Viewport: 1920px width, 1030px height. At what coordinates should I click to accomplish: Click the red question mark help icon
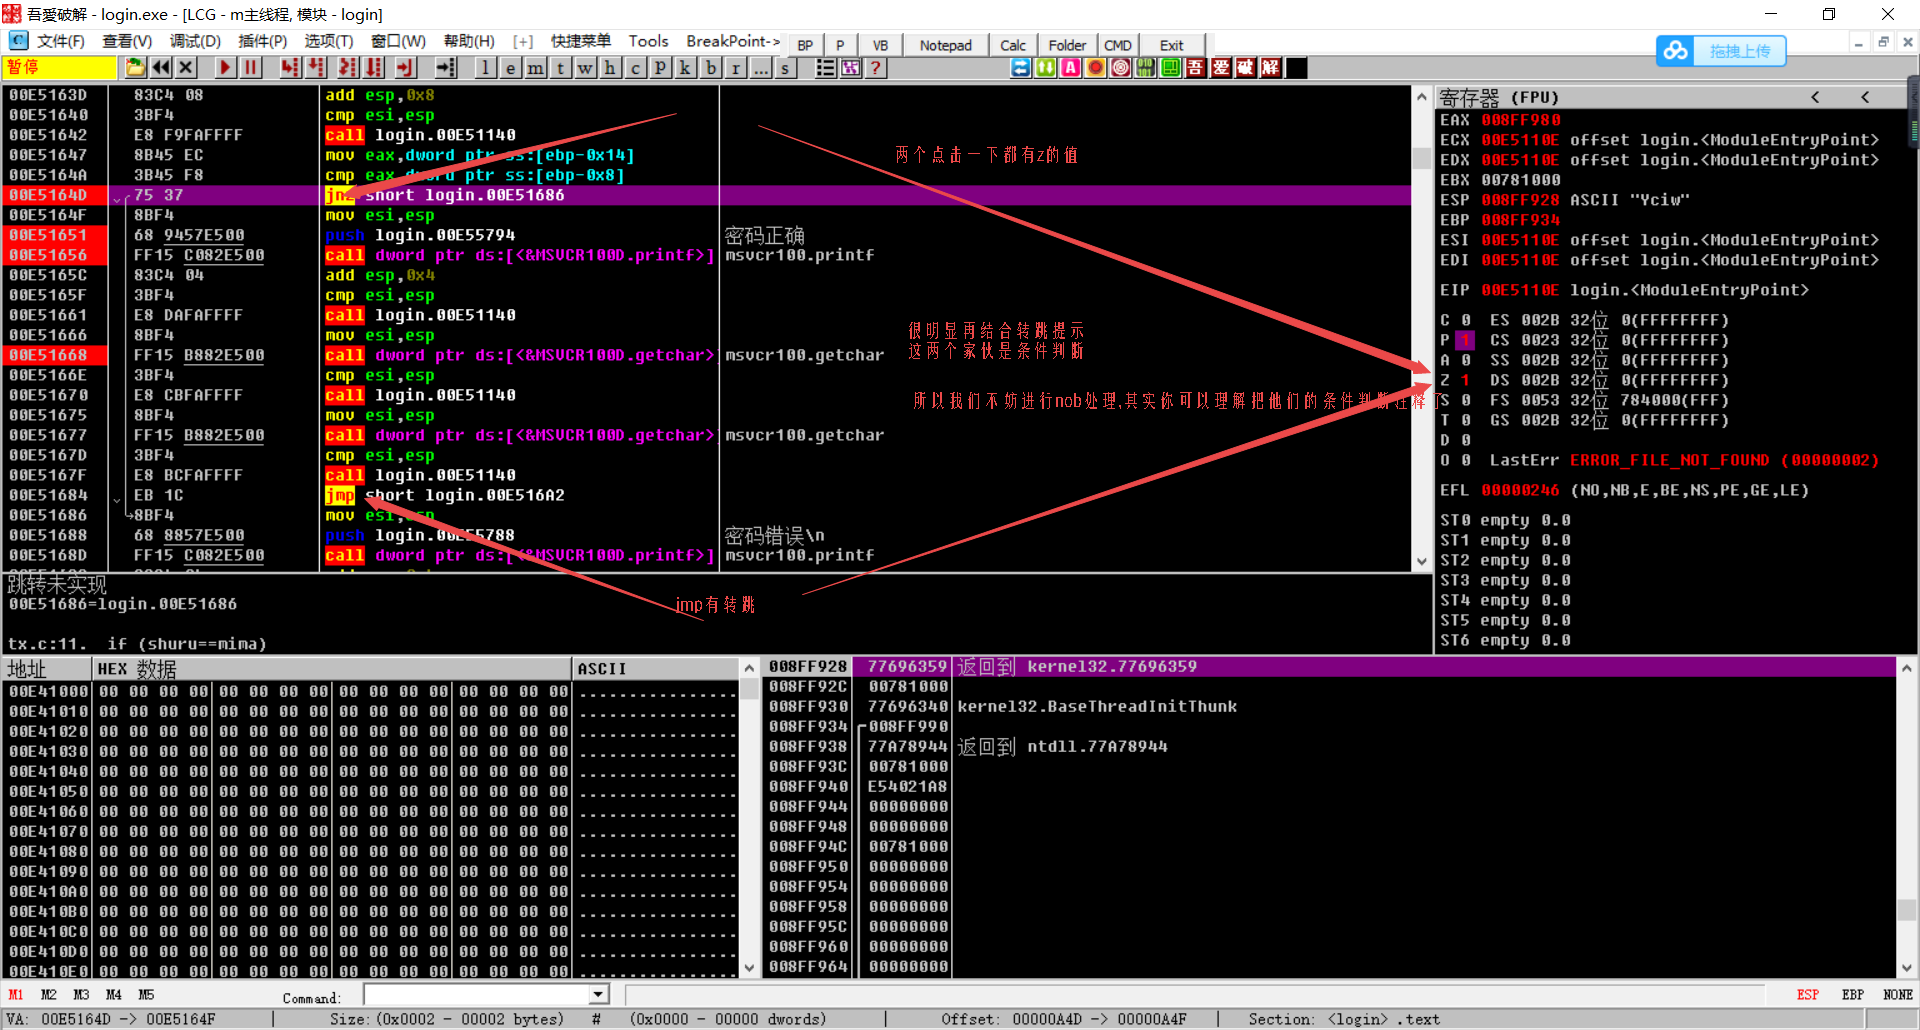(x=875, y=68)
